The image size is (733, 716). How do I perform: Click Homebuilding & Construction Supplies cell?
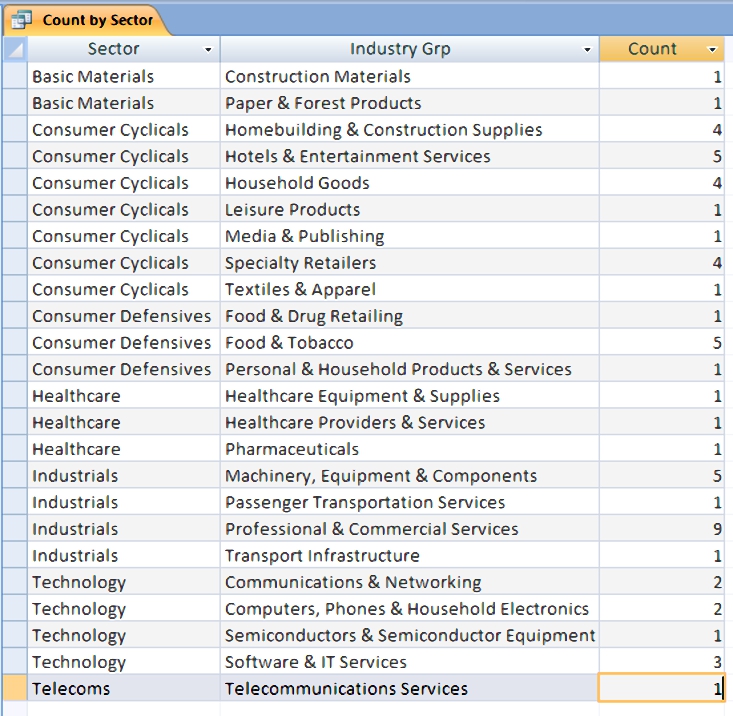coord(410,129)
